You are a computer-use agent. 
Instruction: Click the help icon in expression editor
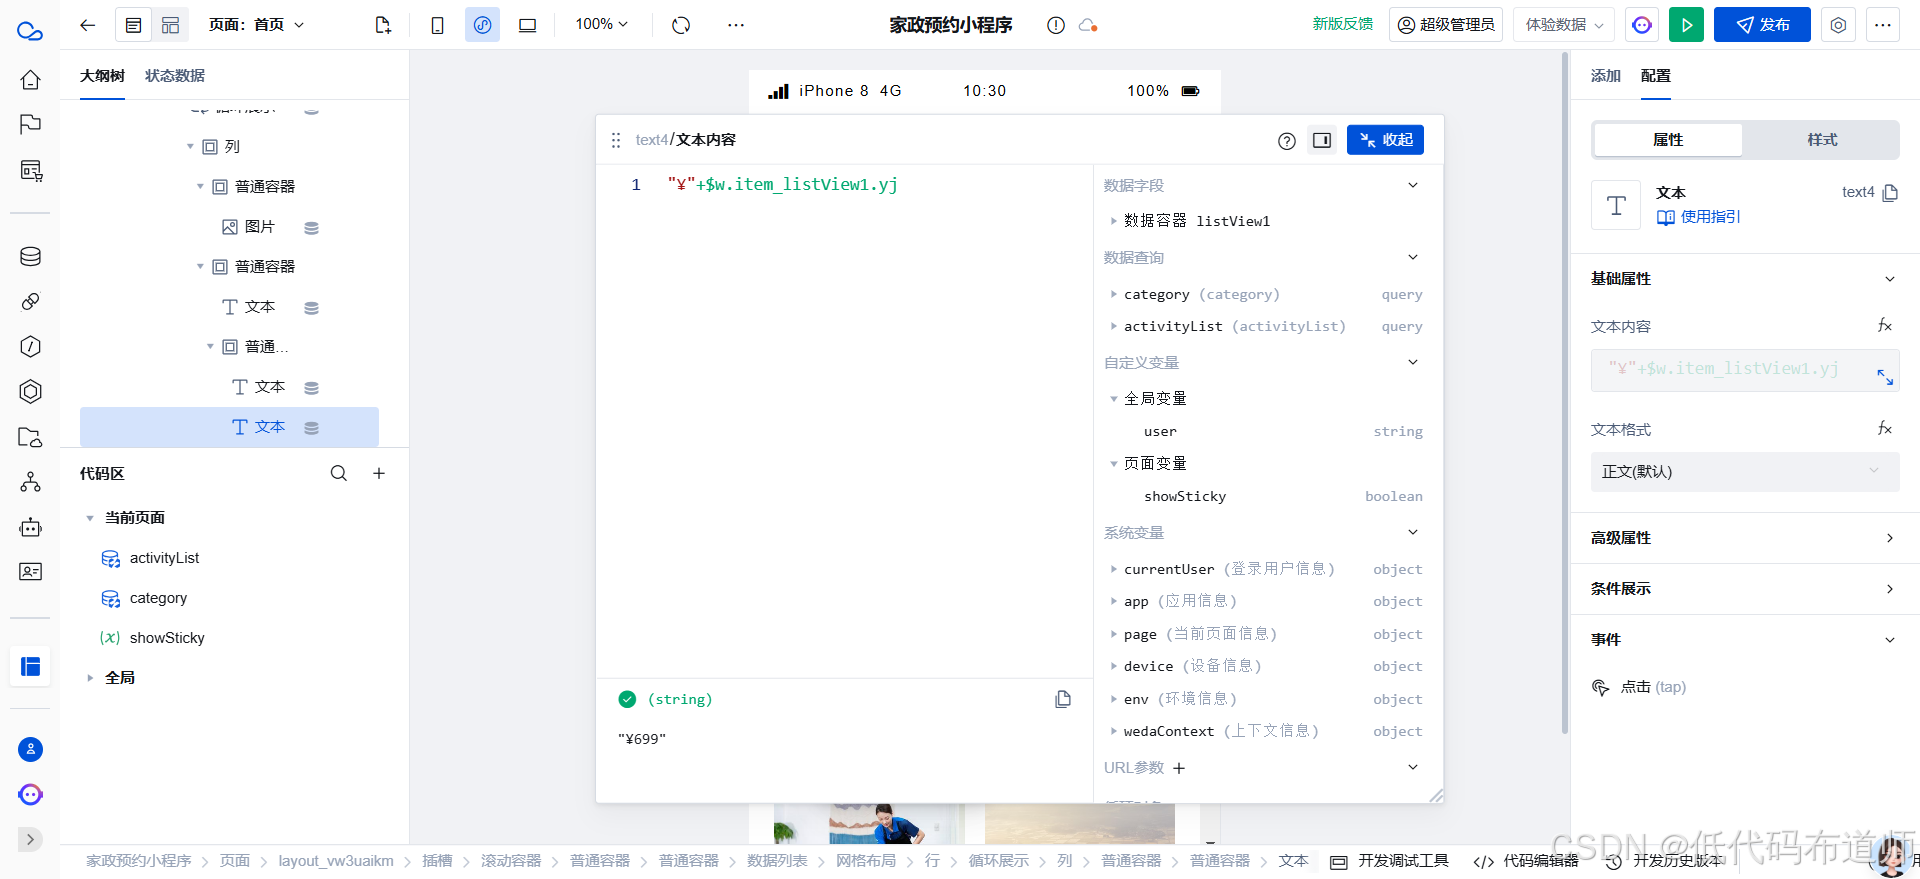tap(1287, 141)
